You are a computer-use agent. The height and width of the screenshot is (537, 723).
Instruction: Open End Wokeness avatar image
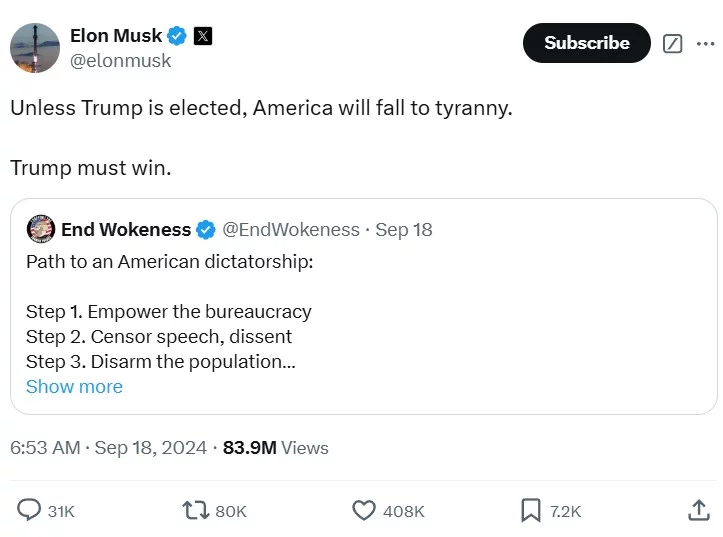click(41, 229)
